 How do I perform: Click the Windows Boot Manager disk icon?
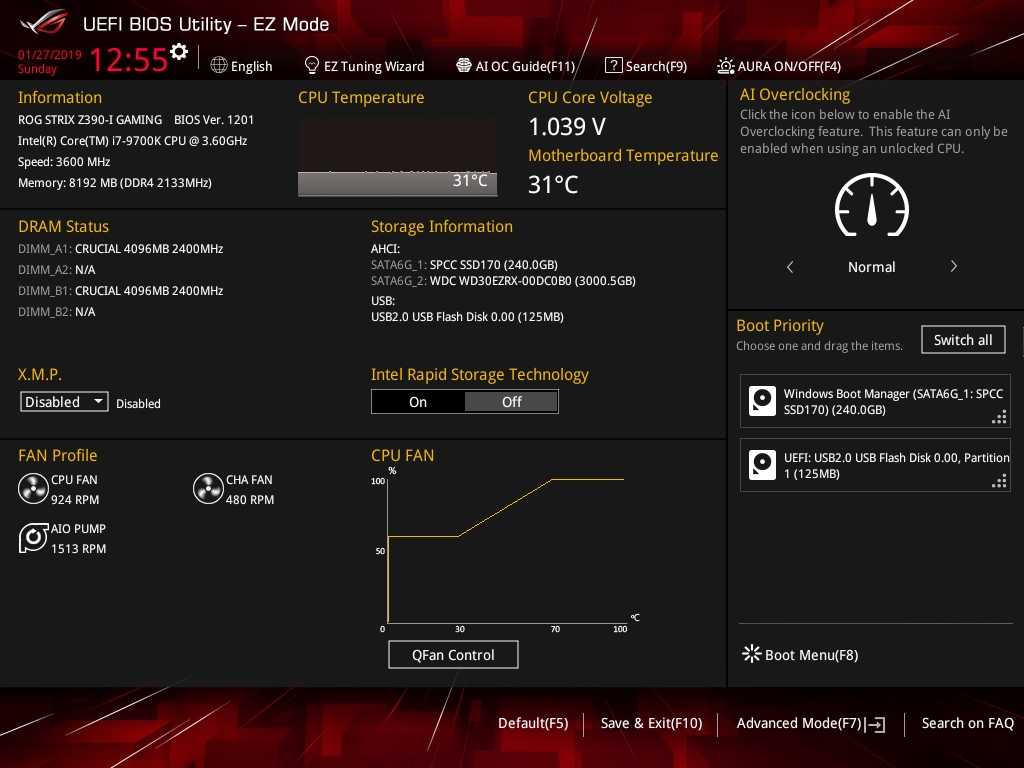pyautogui.click(x=763, y=402)
